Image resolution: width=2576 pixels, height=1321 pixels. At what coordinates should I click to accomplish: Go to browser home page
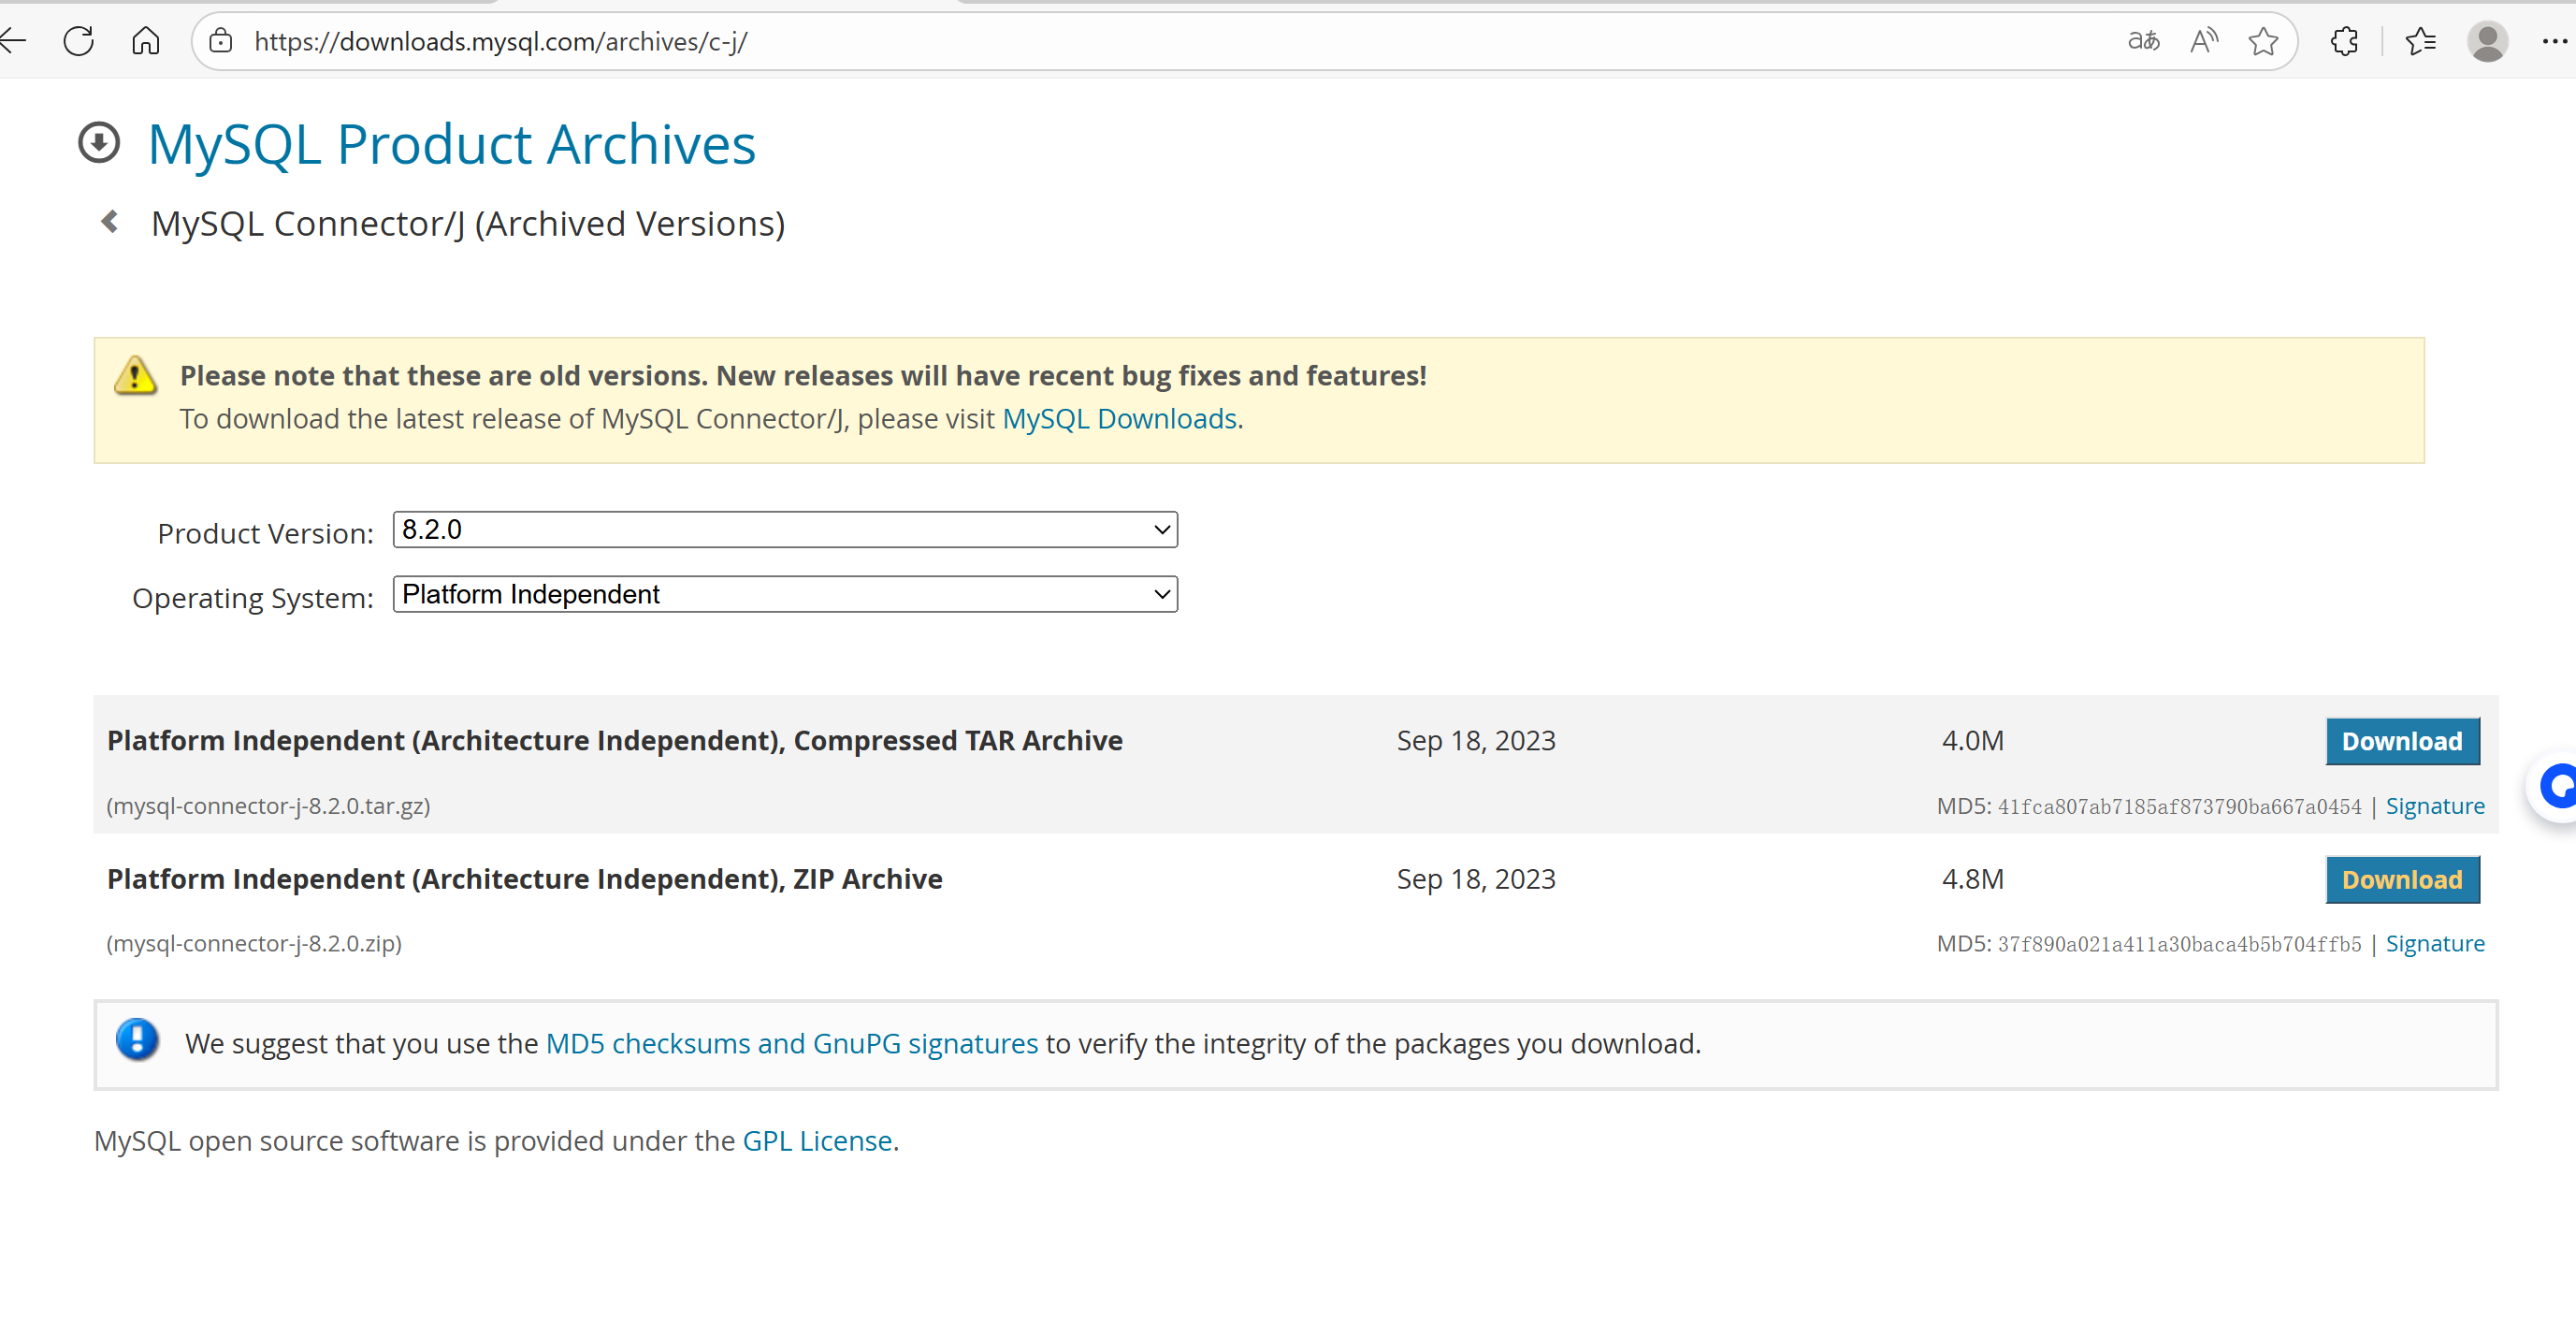click(x=146, y=41)
